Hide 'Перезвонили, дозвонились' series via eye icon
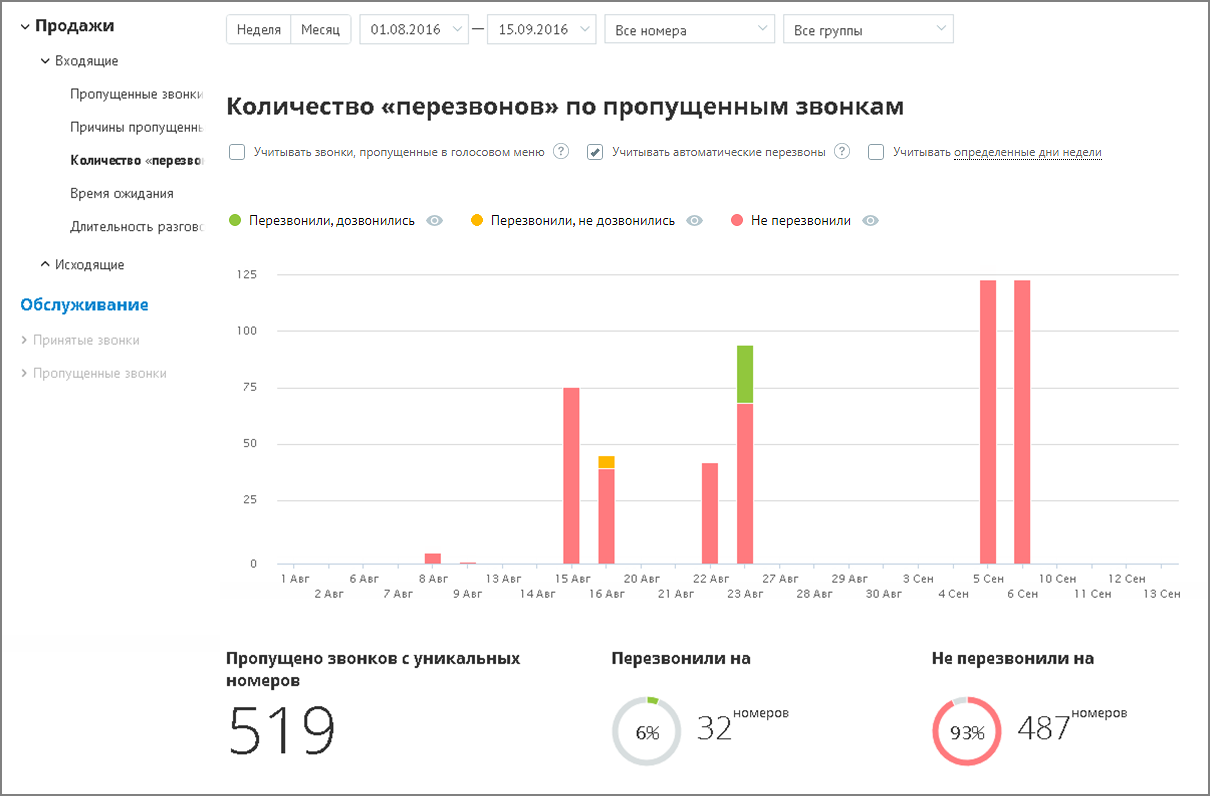This screenshot has width=1210, height=796. pyautogui.click(x=434, y=221)
